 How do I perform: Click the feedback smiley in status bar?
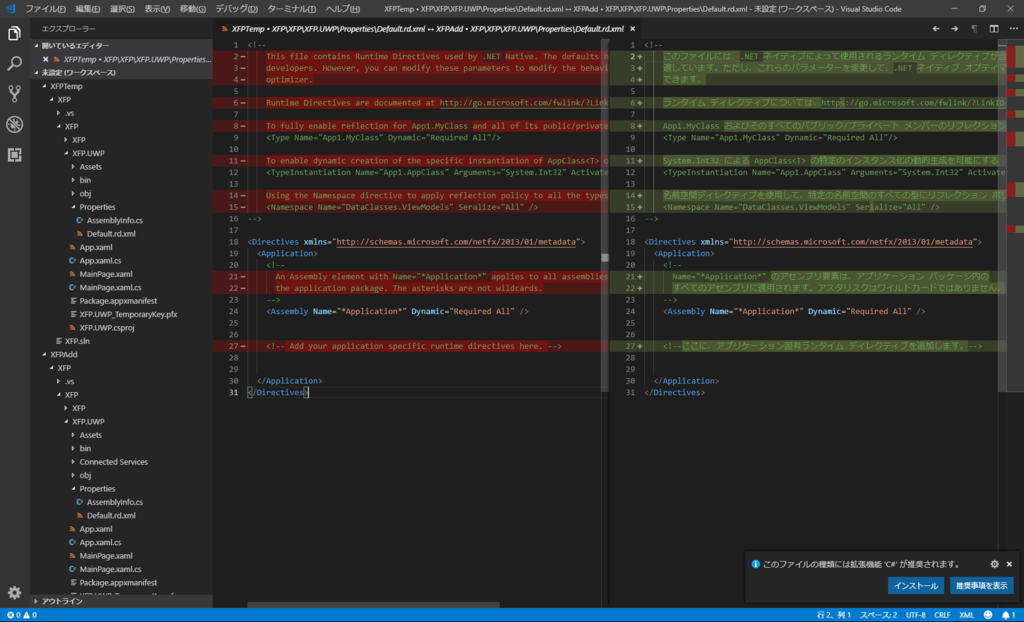click(988, 615)
